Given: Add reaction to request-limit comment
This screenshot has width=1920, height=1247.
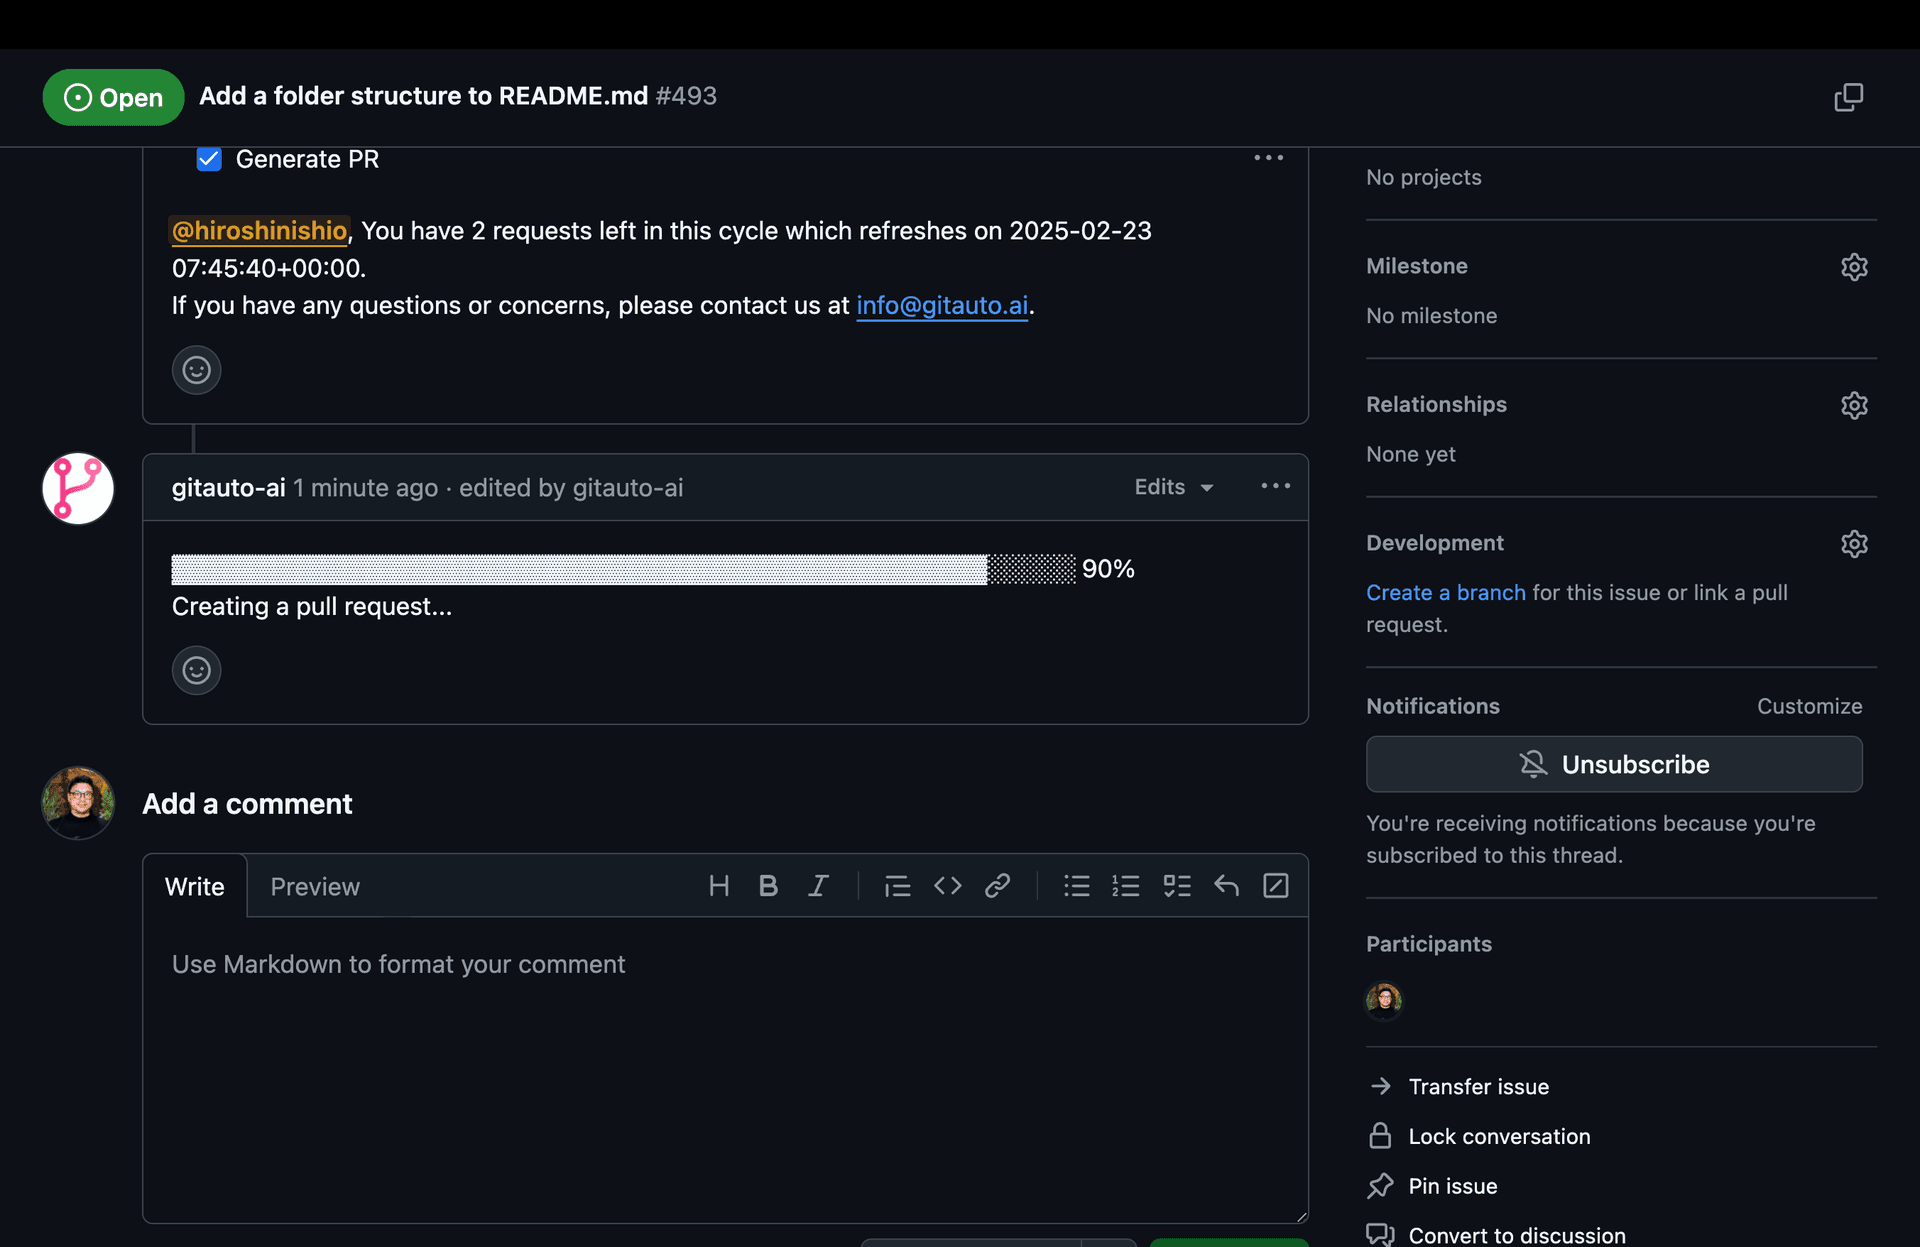Looking at the screenshot, I should pos(196,370).
